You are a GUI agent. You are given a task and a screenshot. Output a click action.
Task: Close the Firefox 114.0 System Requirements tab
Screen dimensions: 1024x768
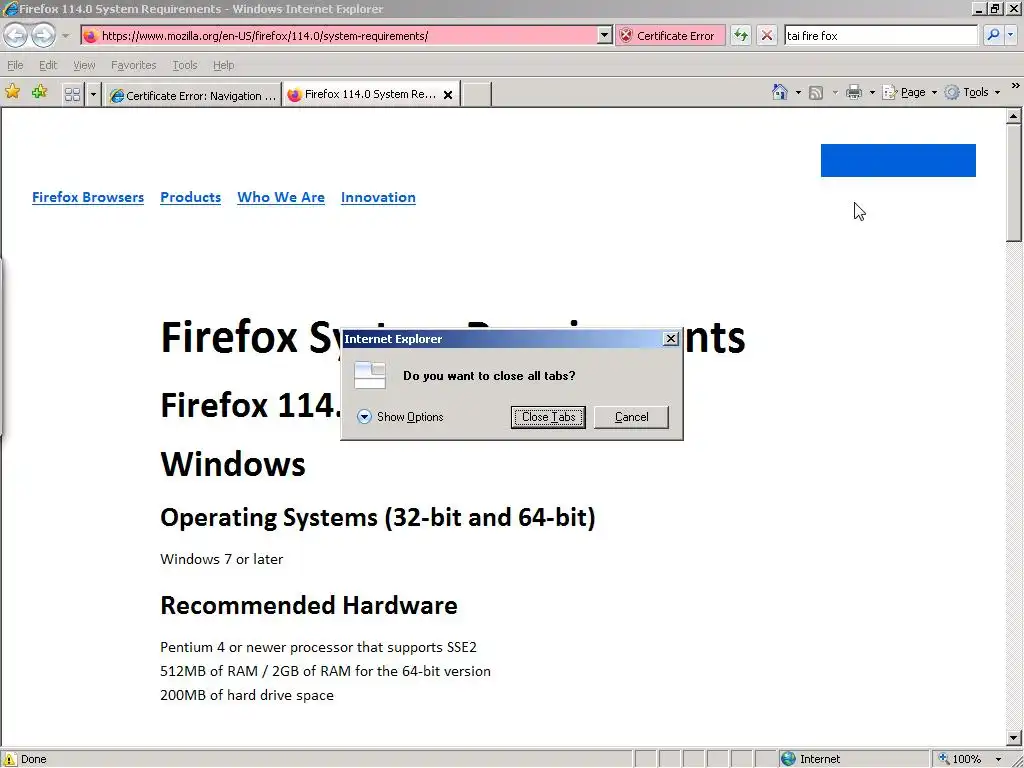pos(448,95)
